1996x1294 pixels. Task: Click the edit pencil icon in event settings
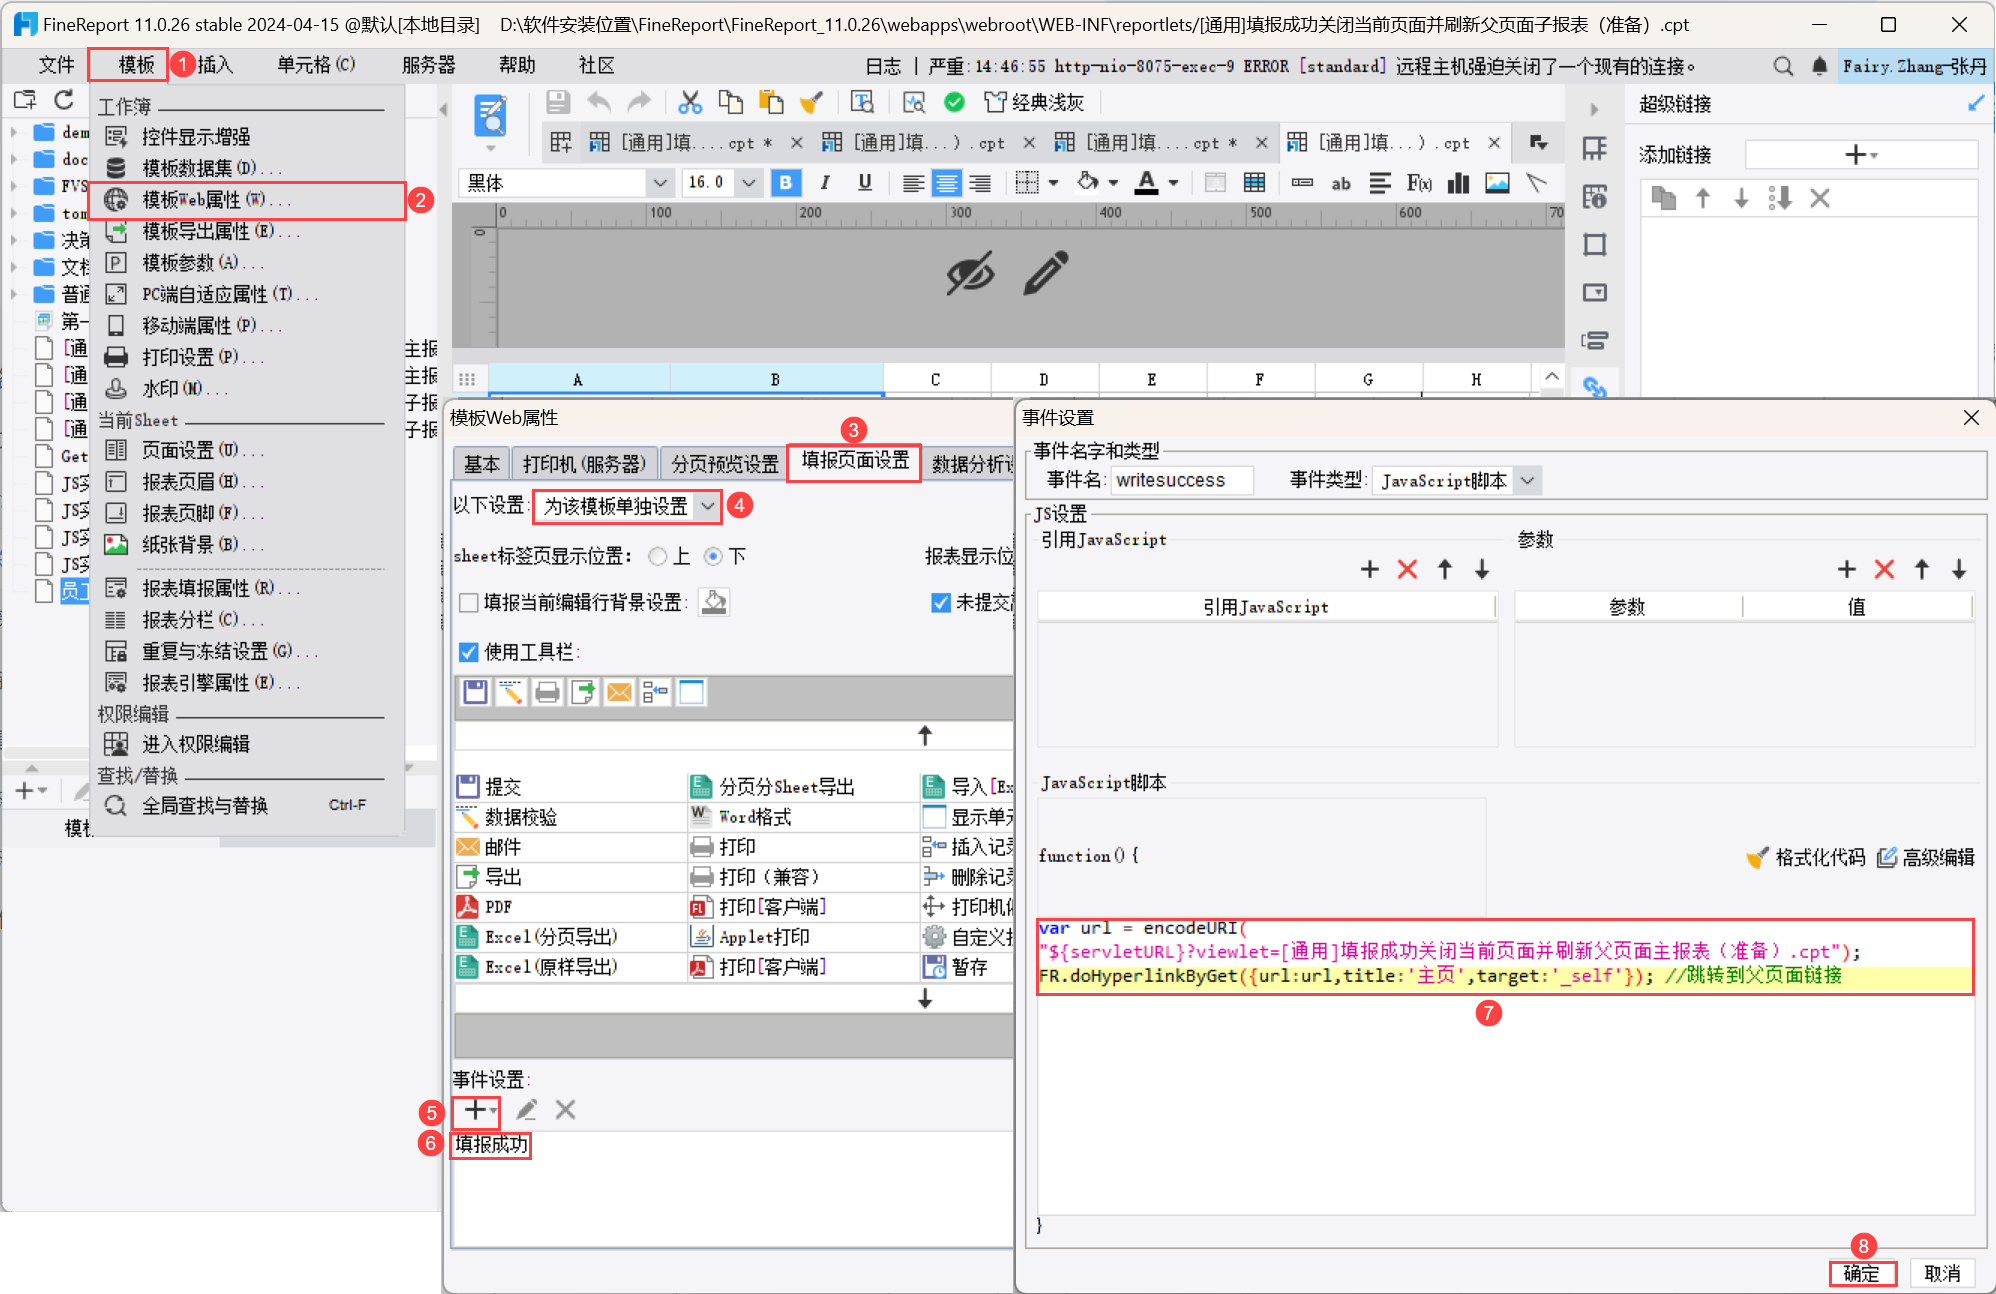[527, 1110]
